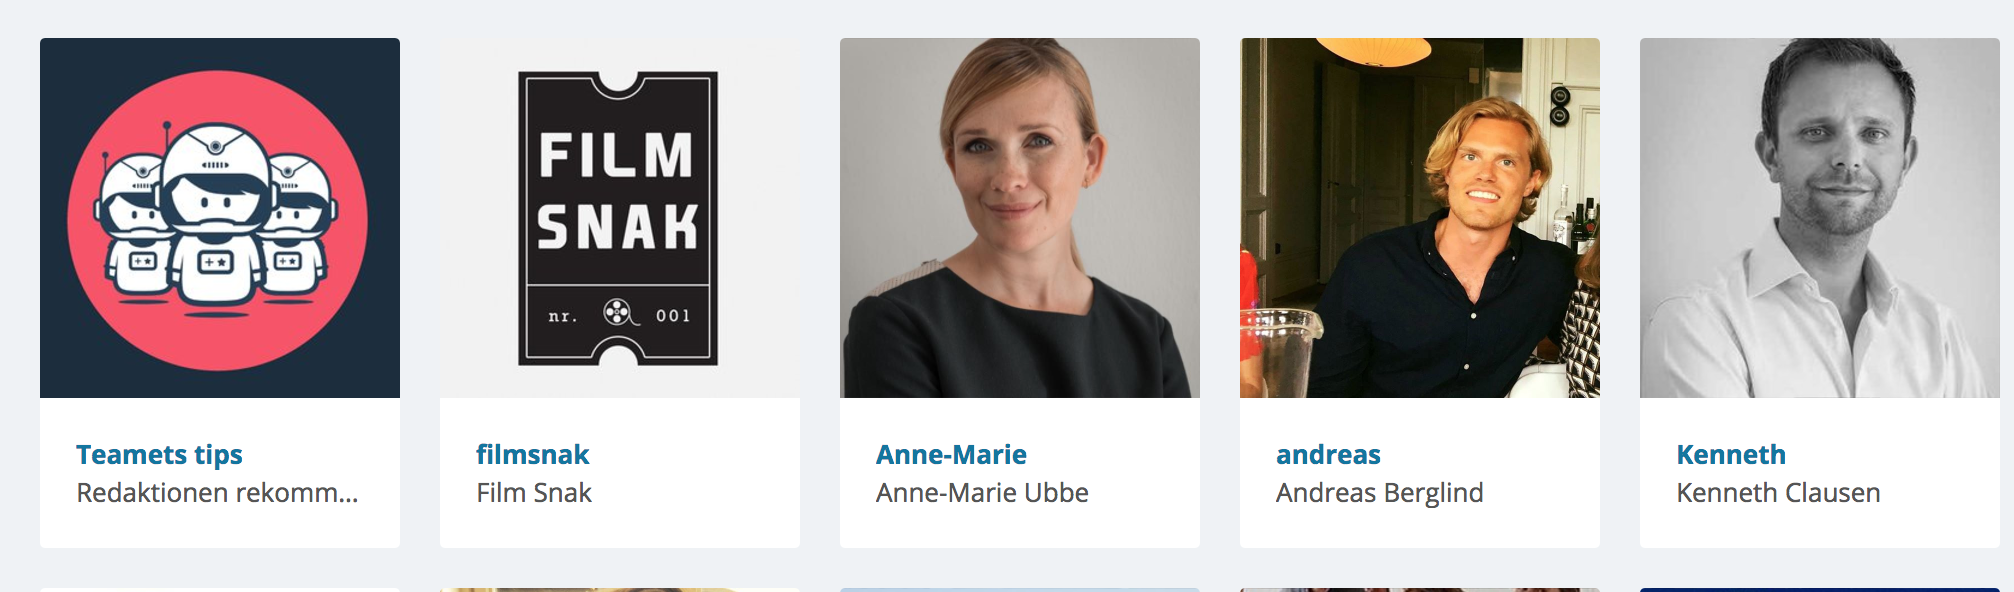Open the Teamets tips robot avatar image
This screenshot has width=2014, height=592.
[220, 218]
